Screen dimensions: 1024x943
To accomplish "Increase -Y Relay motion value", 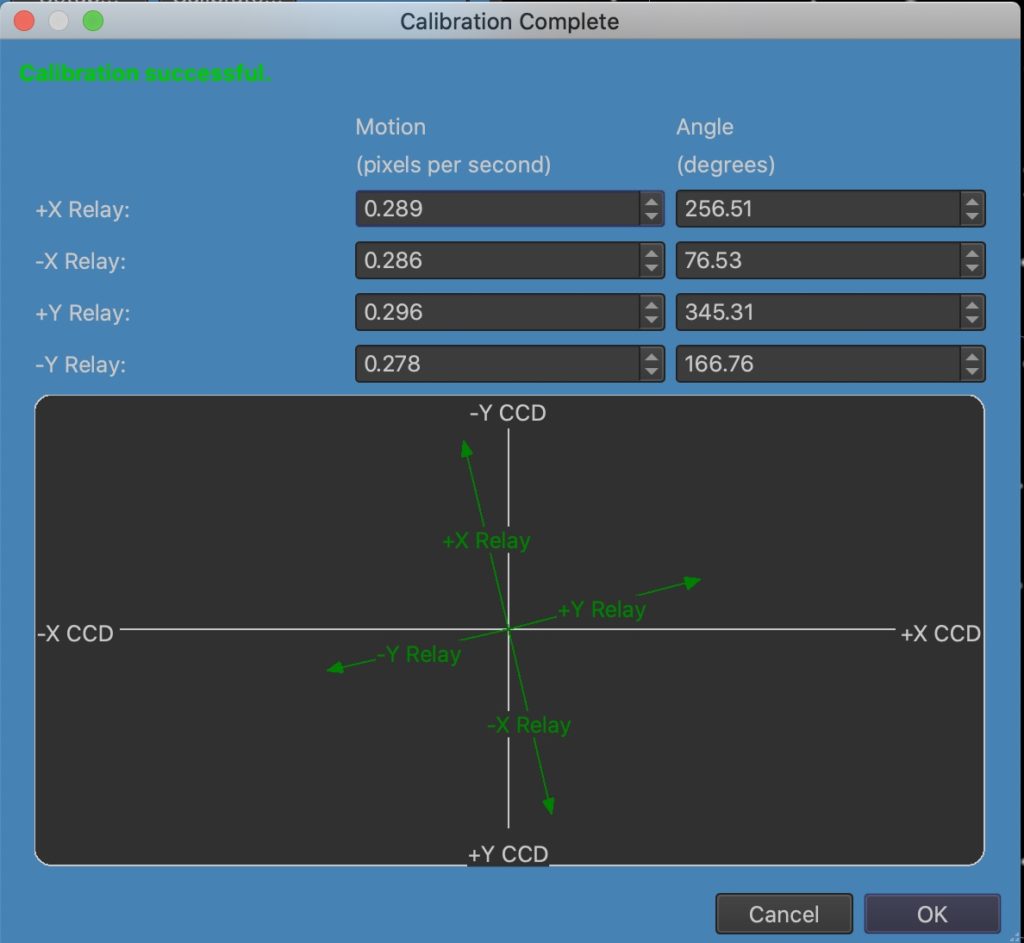I will [651, 357].
